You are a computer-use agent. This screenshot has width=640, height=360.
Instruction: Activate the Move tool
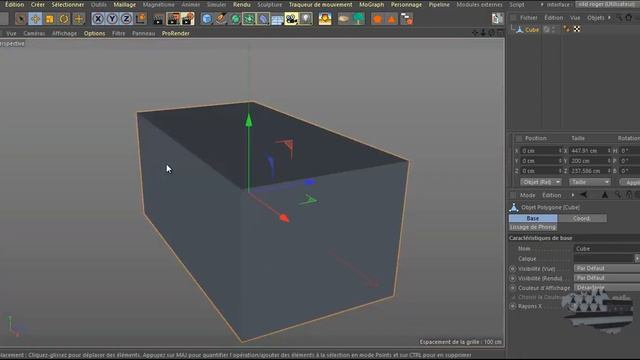click(35, 19)
